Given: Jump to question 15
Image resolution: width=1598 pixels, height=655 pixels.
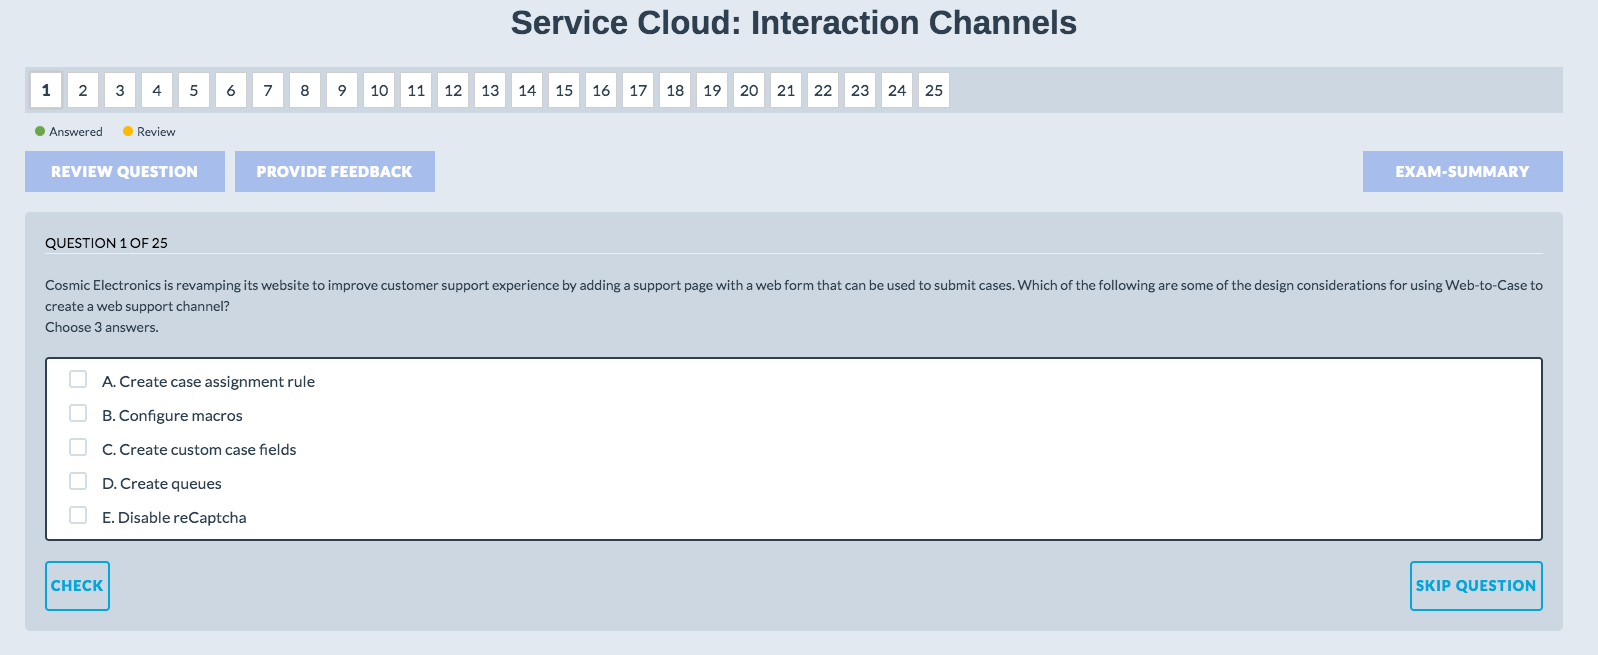Looking at the screenshot, I should pos(564,90).
